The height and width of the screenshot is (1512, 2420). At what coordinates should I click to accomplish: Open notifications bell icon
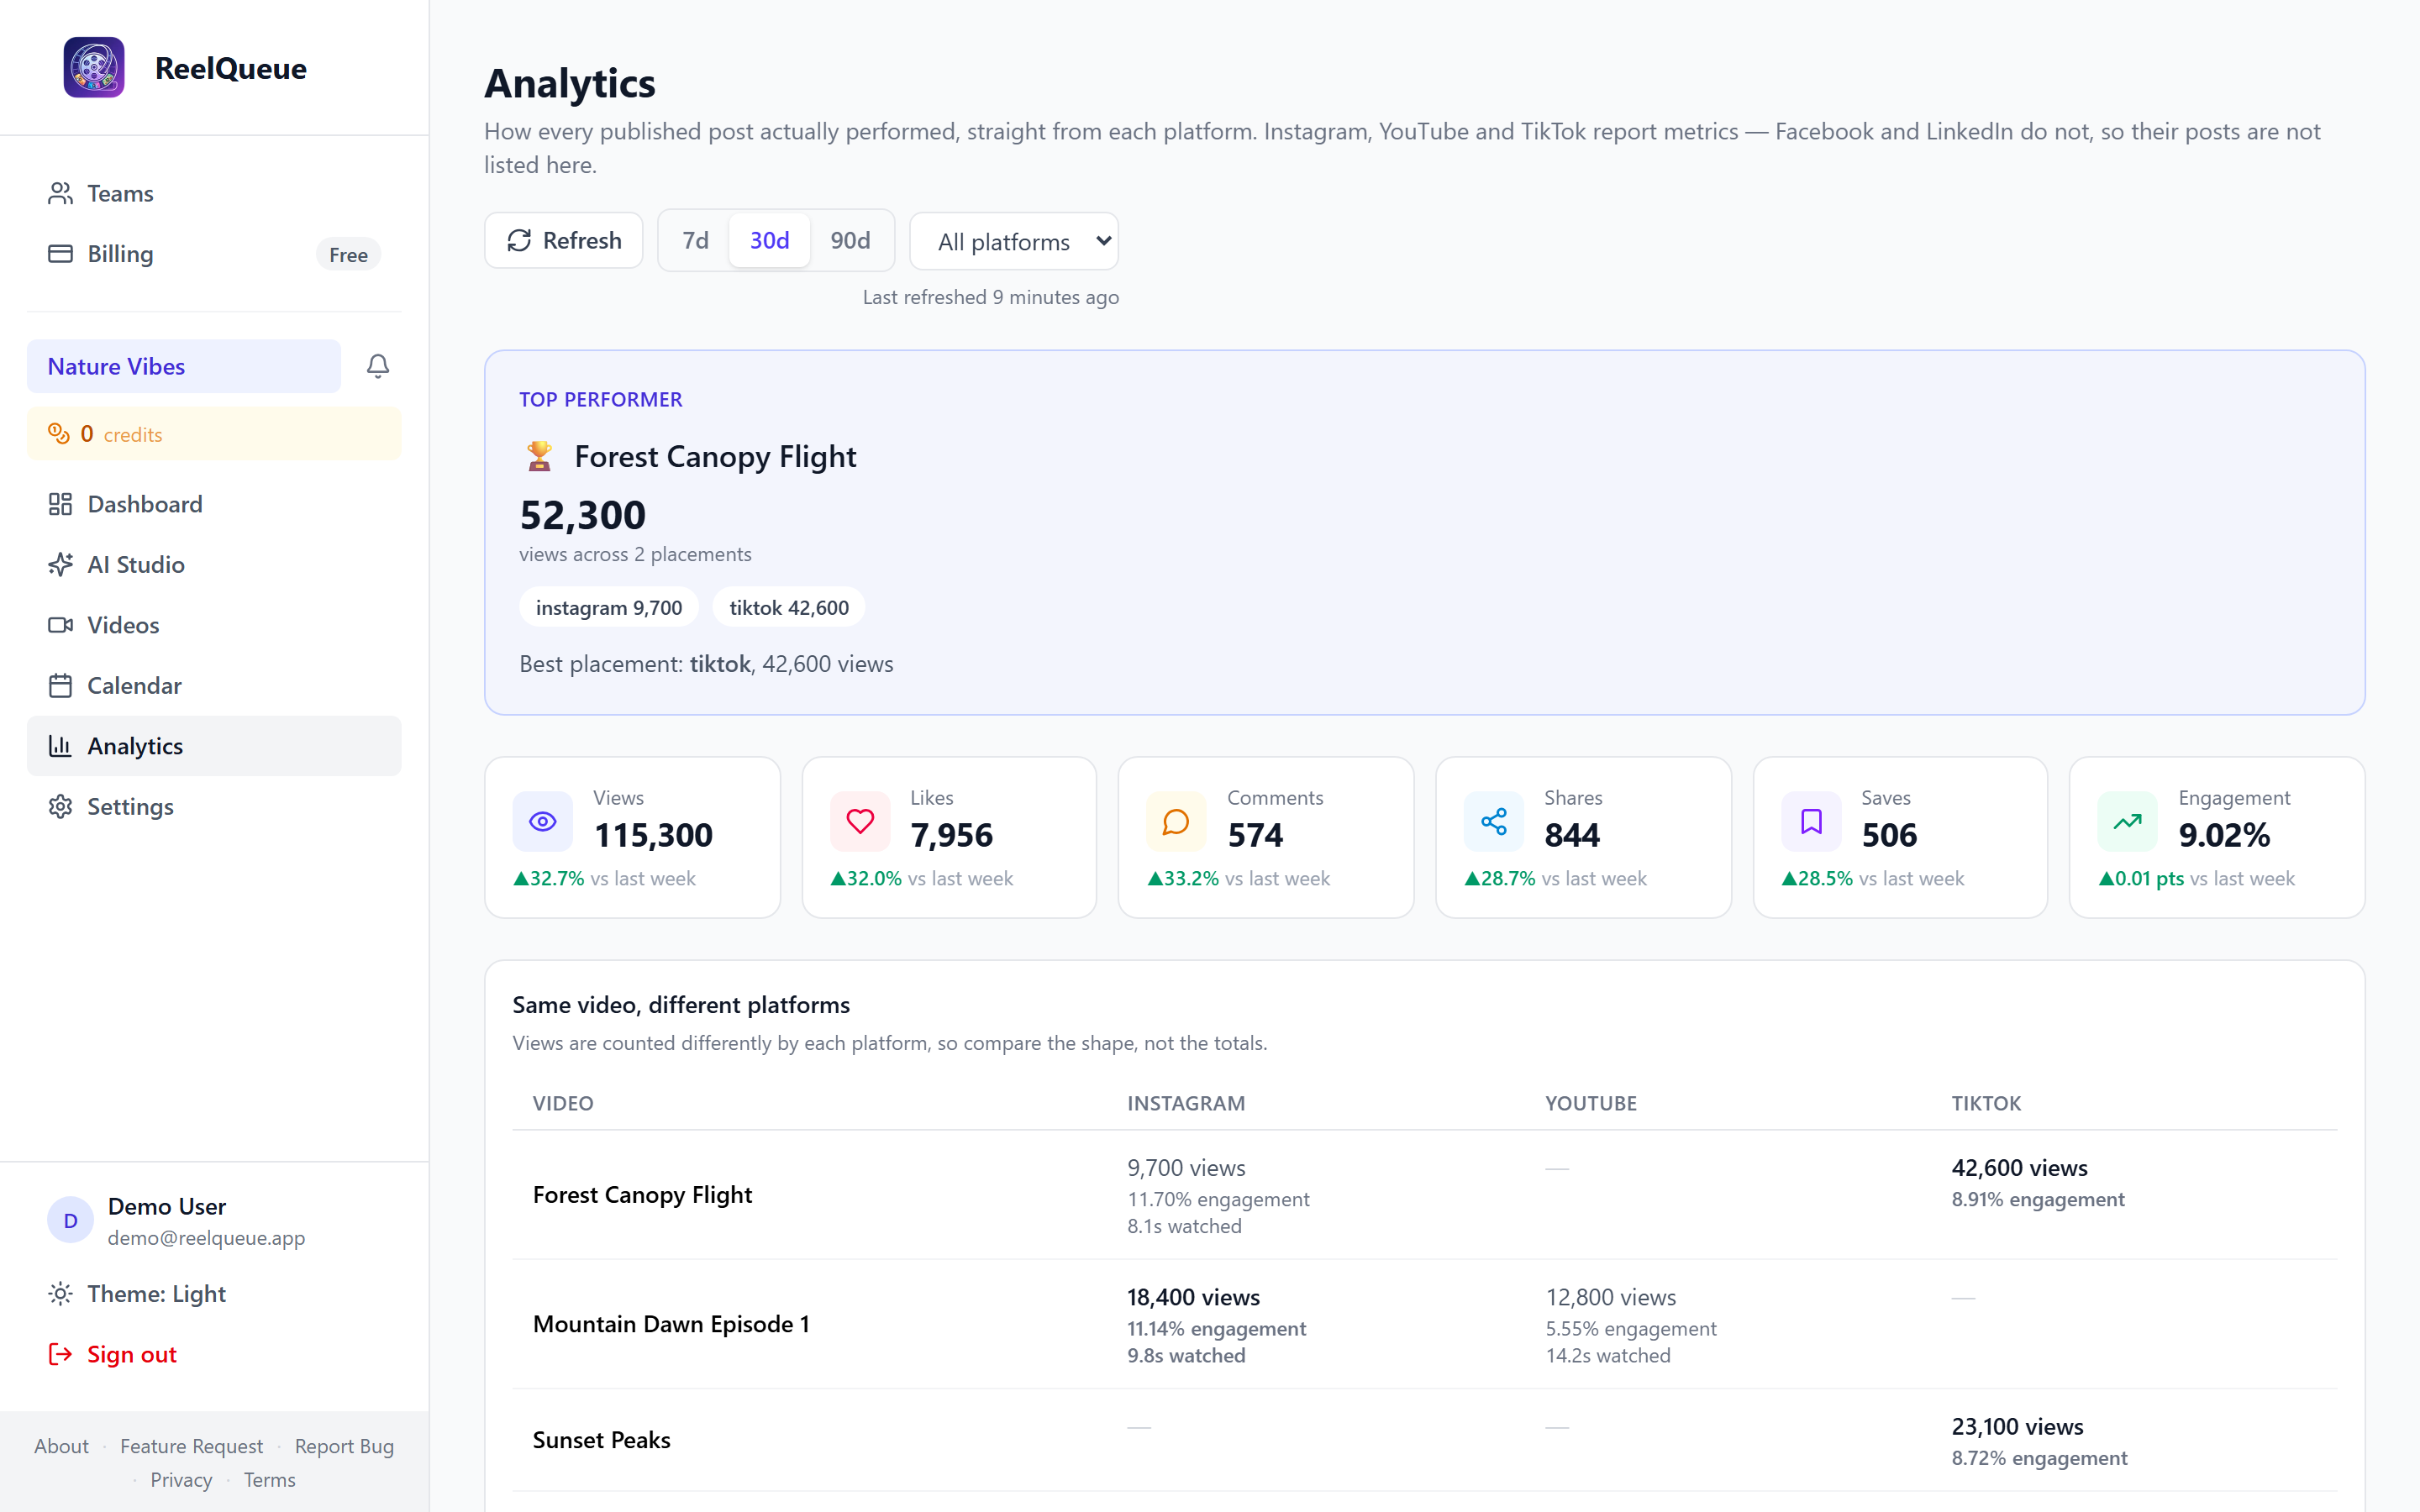(x=378, y=366)
